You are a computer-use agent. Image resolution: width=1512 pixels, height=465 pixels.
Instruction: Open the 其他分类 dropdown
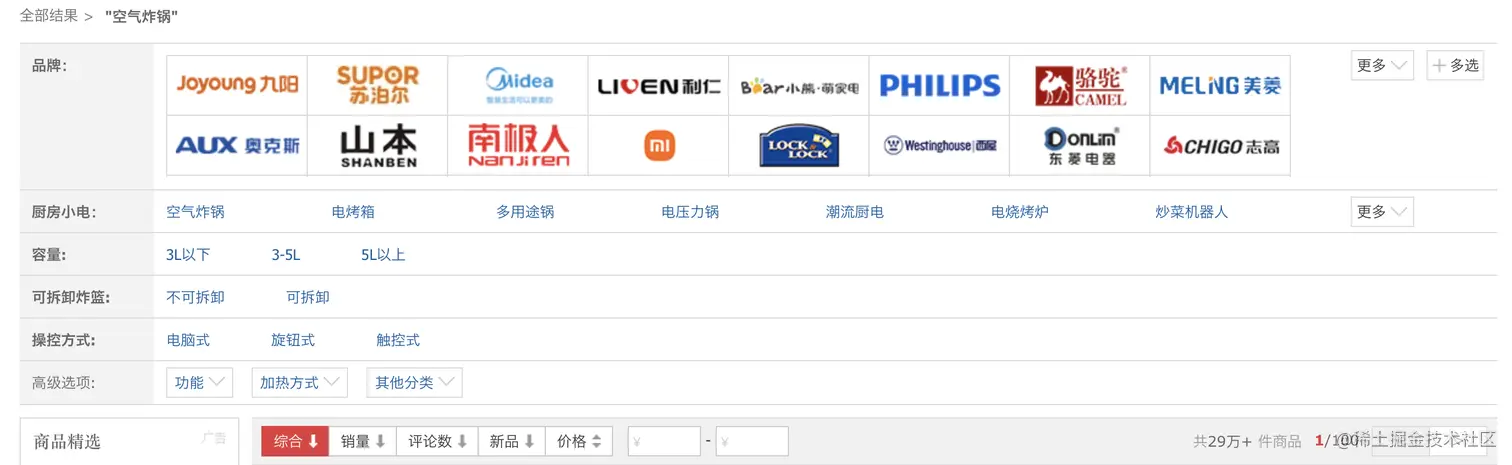pyautogui.click(x=414, y=382)
